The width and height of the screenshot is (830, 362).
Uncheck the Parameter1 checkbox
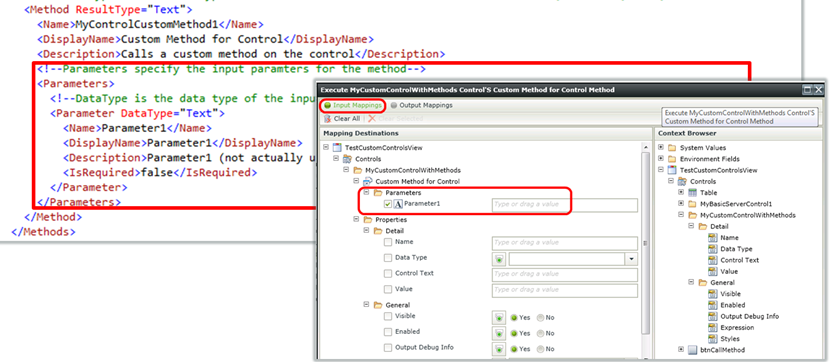tap(388, 204)
